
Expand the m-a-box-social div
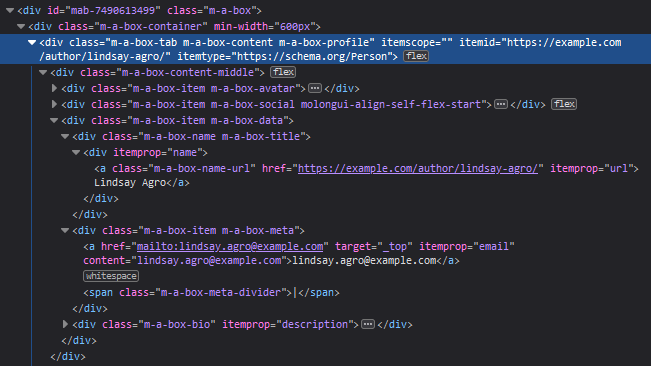pos(54,104)
